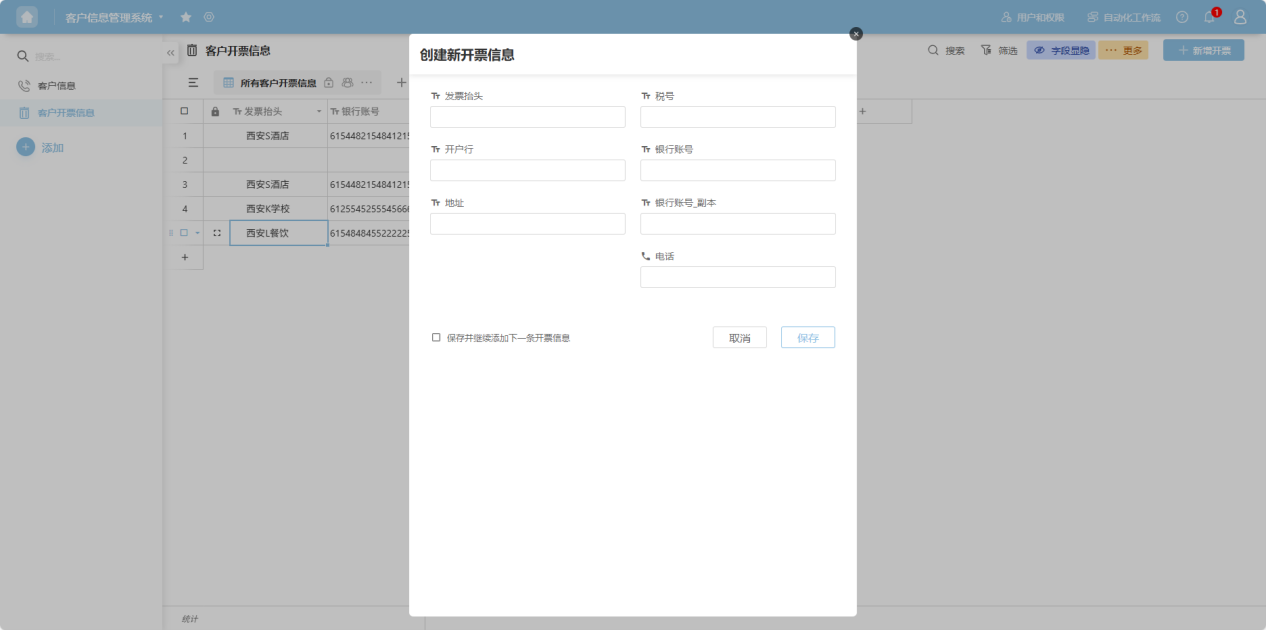This screenshot has width=1266, height=630.
Task: Click the 税号 input field
Action: click(x=737, y=117)
